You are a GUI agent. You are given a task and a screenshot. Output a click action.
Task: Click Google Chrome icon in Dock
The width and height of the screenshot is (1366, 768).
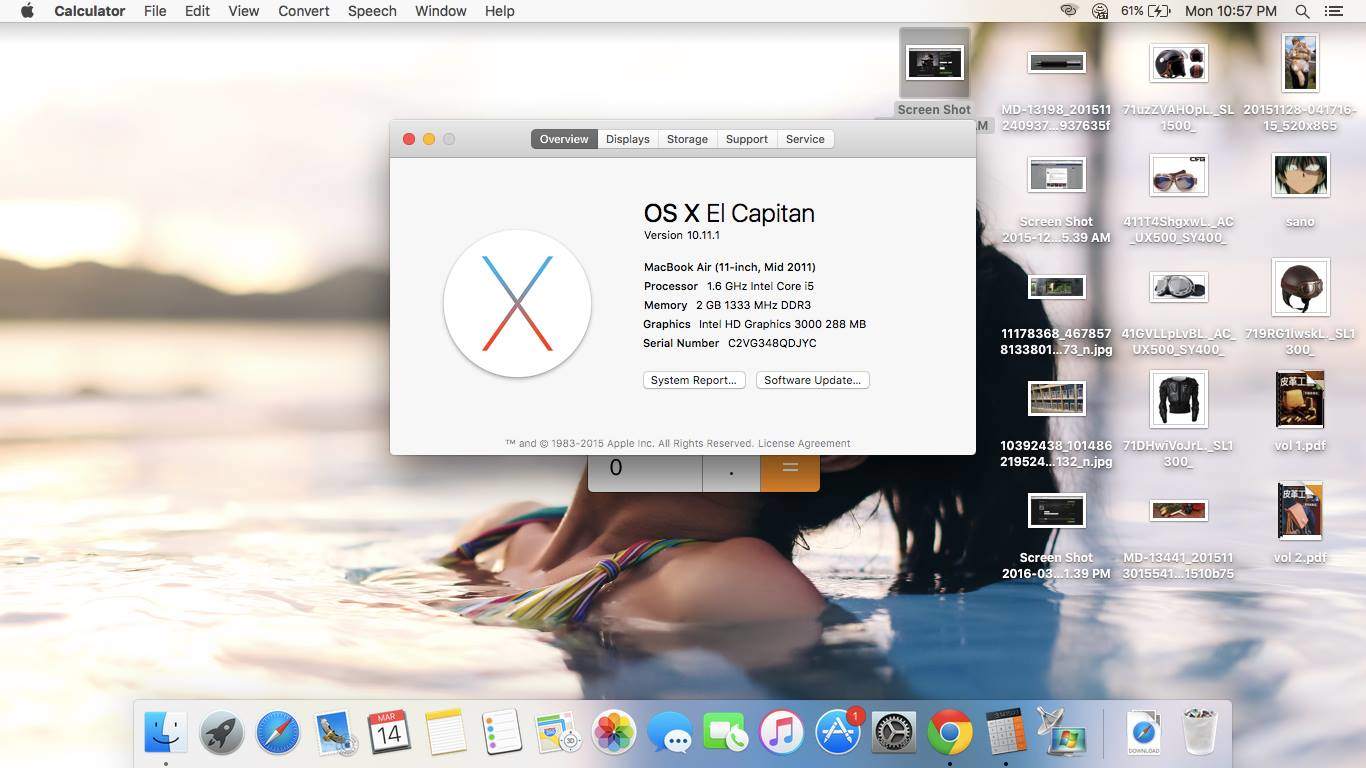click(950, 733)
